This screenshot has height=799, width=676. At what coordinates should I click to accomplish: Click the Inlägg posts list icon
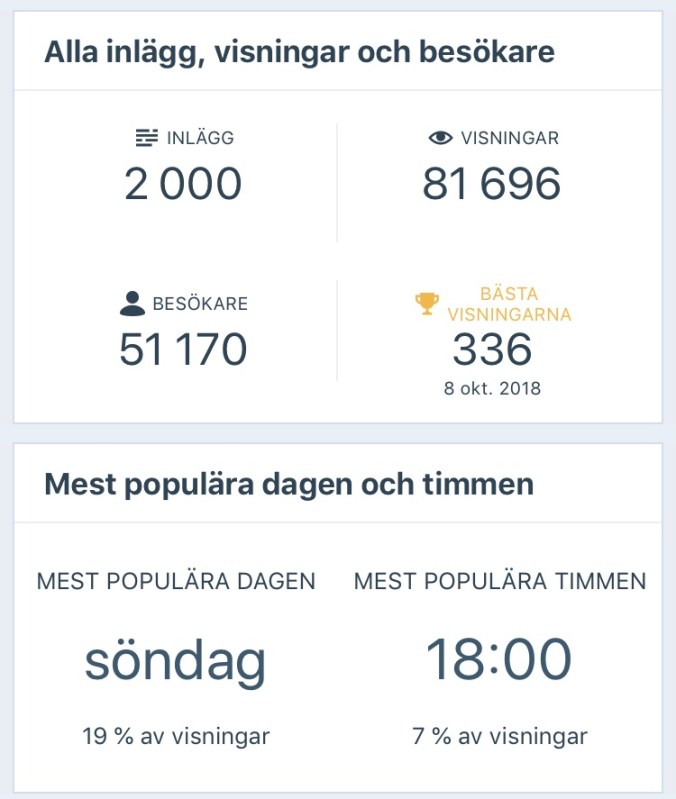pyautogui.click(x=147, y=138)
